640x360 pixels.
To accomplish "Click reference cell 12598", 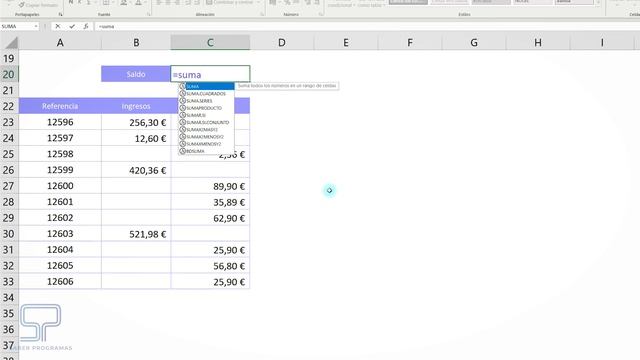I will point(60,154).
